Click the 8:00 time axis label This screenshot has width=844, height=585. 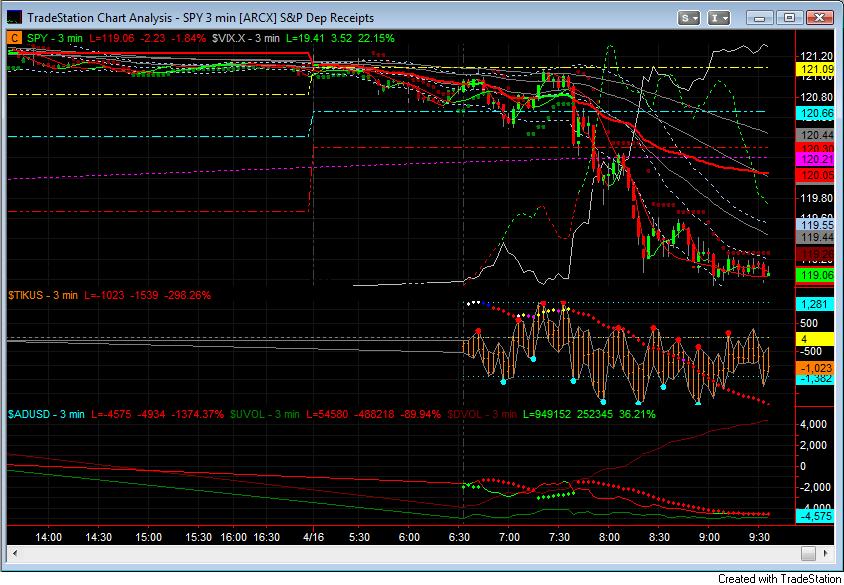pyautogui.click(x=609, y=537)
